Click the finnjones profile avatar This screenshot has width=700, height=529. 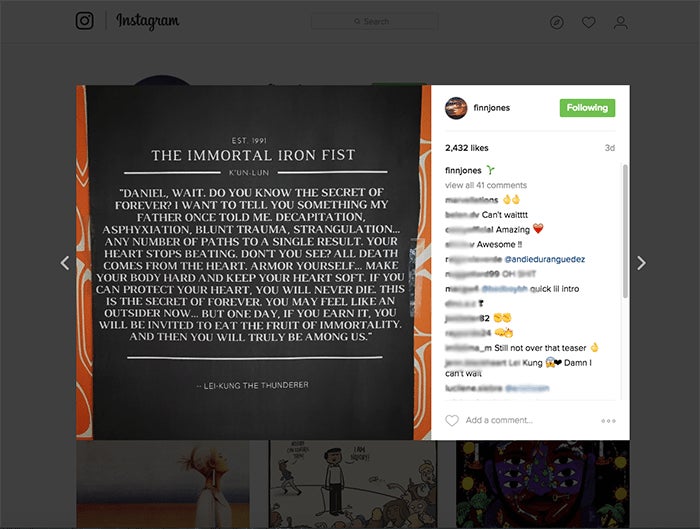(x=456, y=108)
